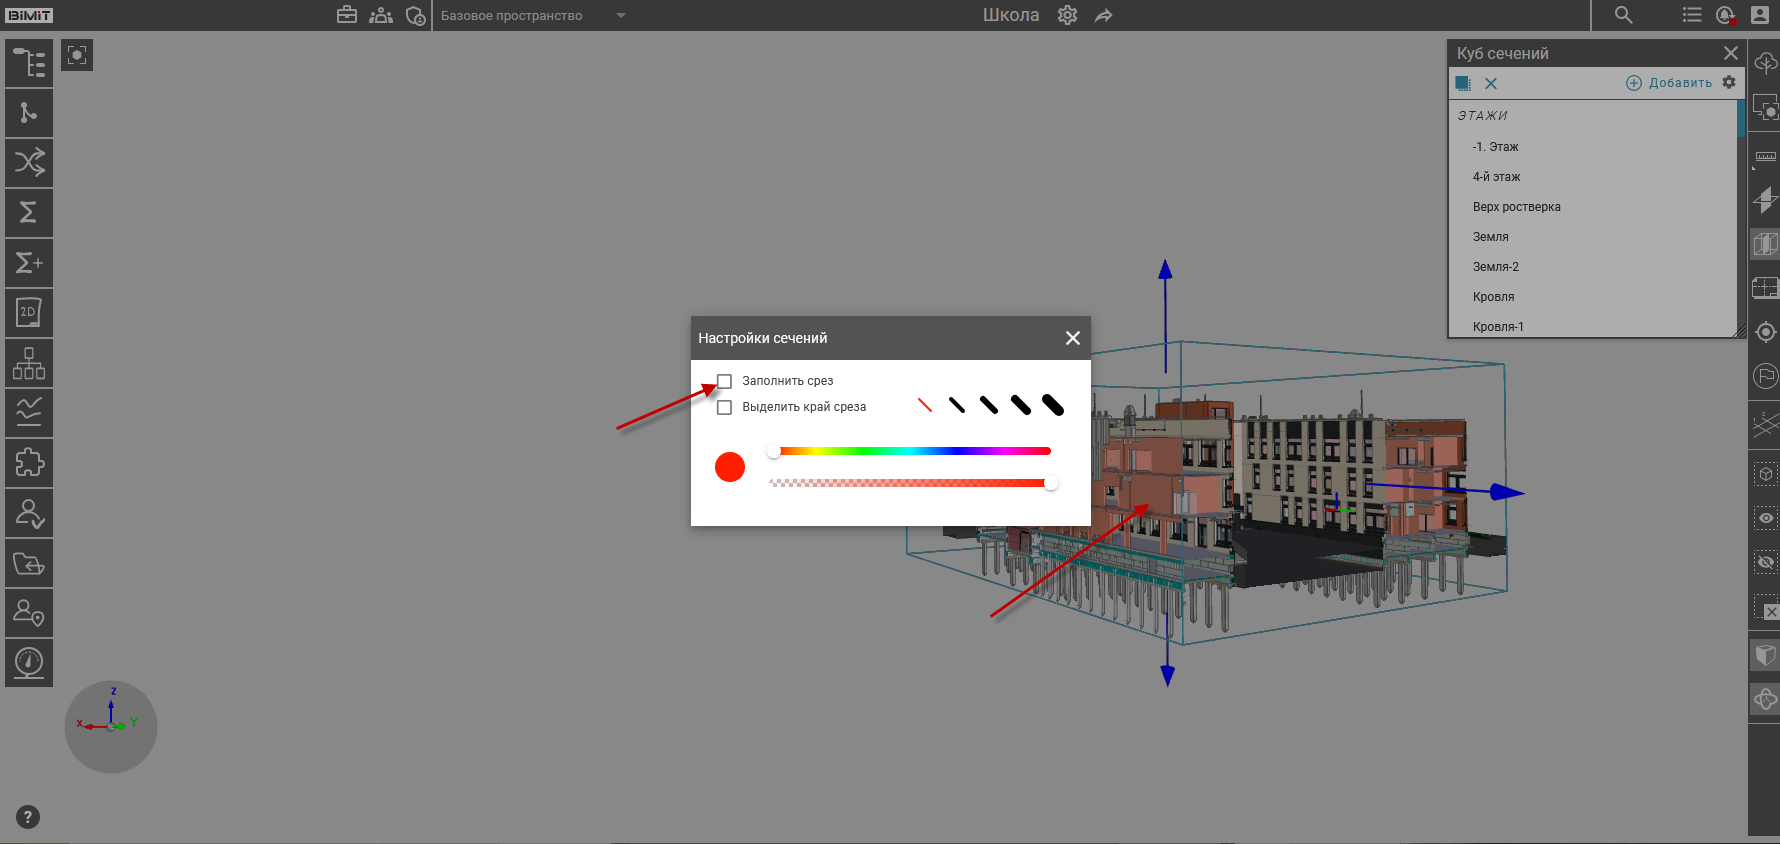Image resolution: width=1780 pixels, height=844 pixels.
Task: Open the model structure tree panel
Action: 29,63
